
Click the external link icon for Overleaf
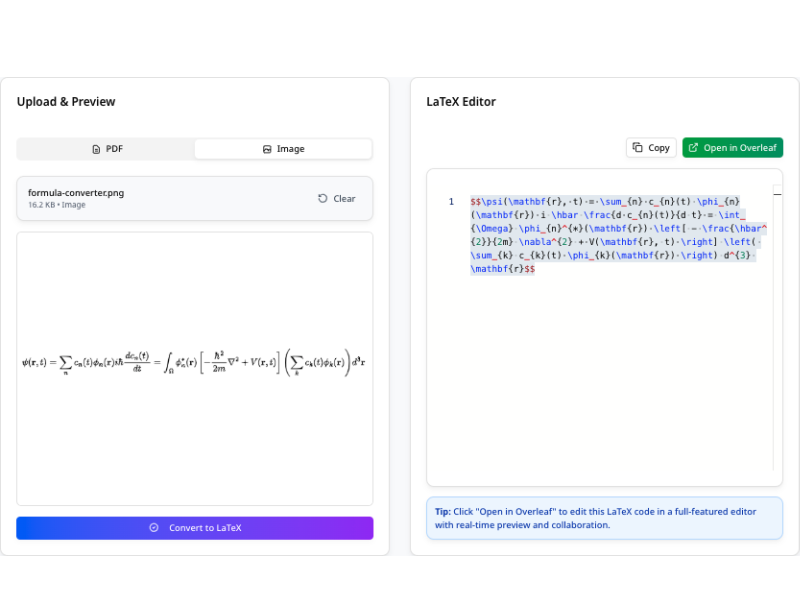pos(693,148)
